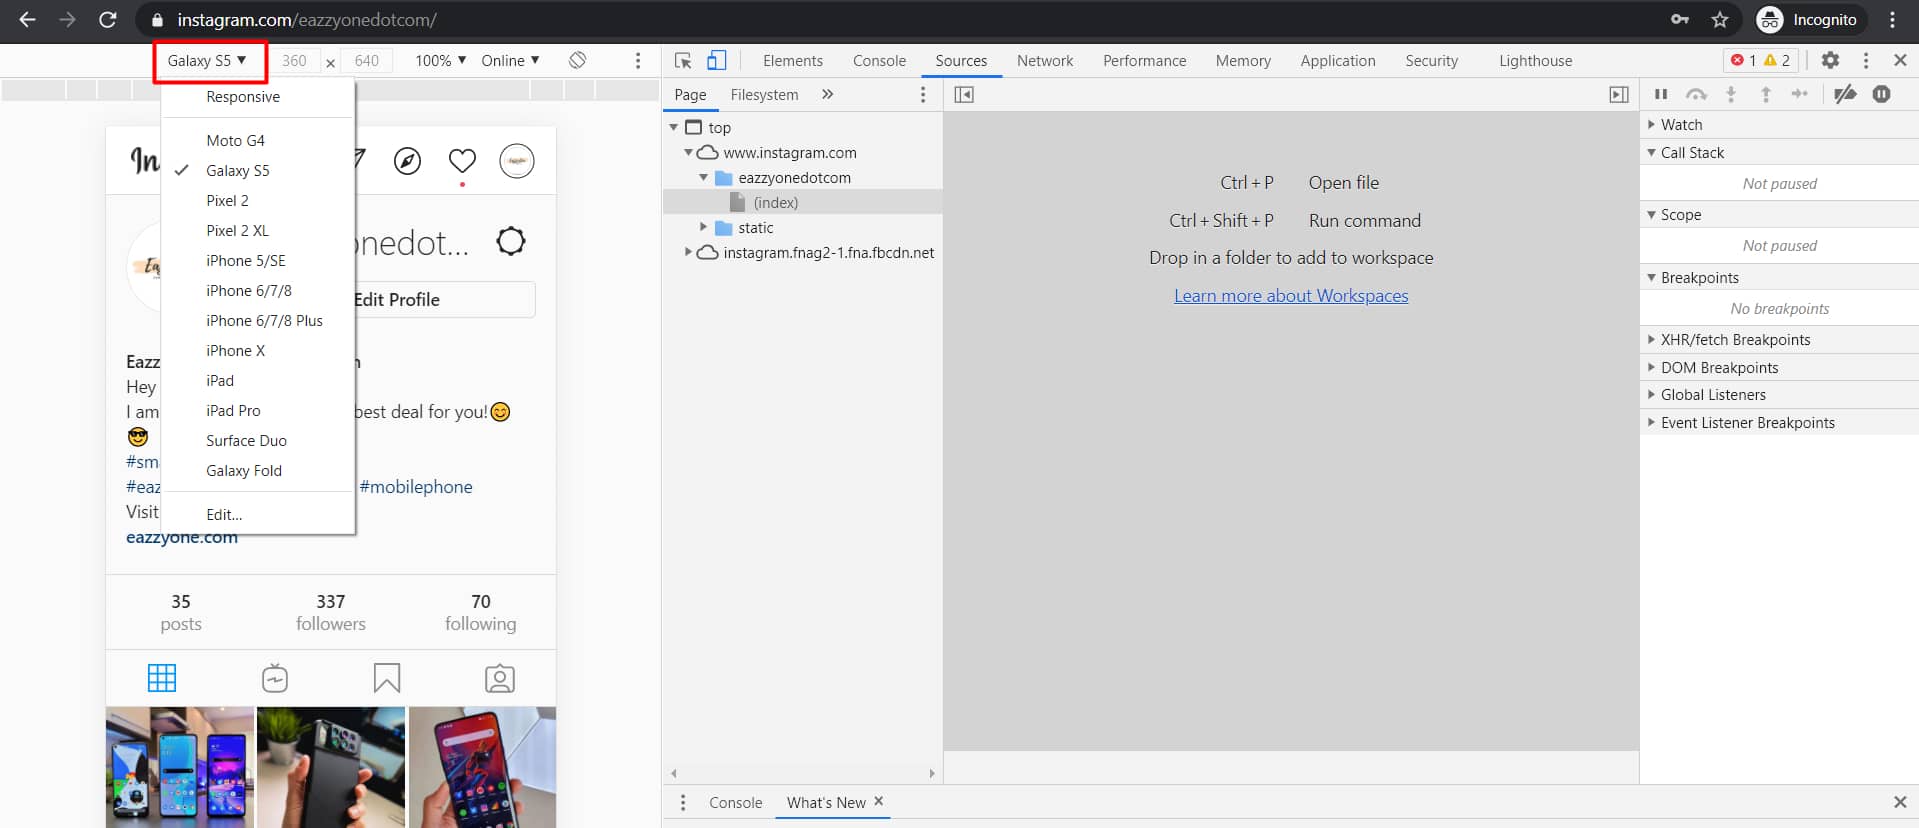
Task: Deactivate breakpoints toggle
Action: coord(1845,94)
